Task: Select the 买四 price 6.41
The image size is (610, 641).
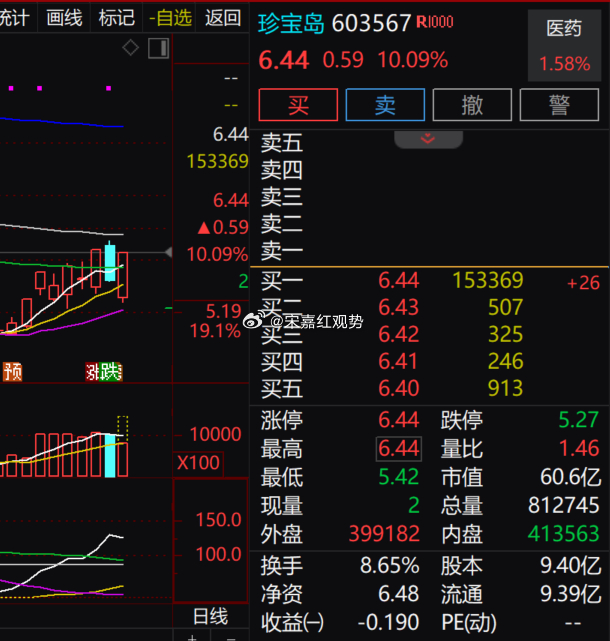Action: click(399, 361)
